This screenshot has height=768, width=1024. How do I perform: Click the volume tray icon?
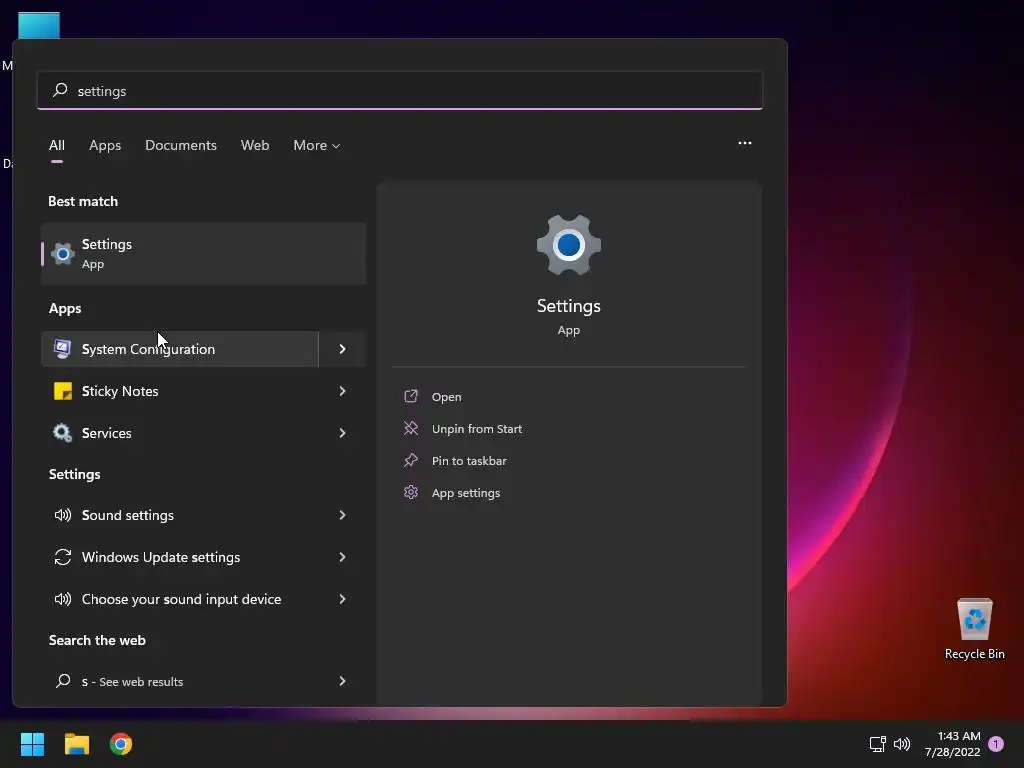(902, 744)
